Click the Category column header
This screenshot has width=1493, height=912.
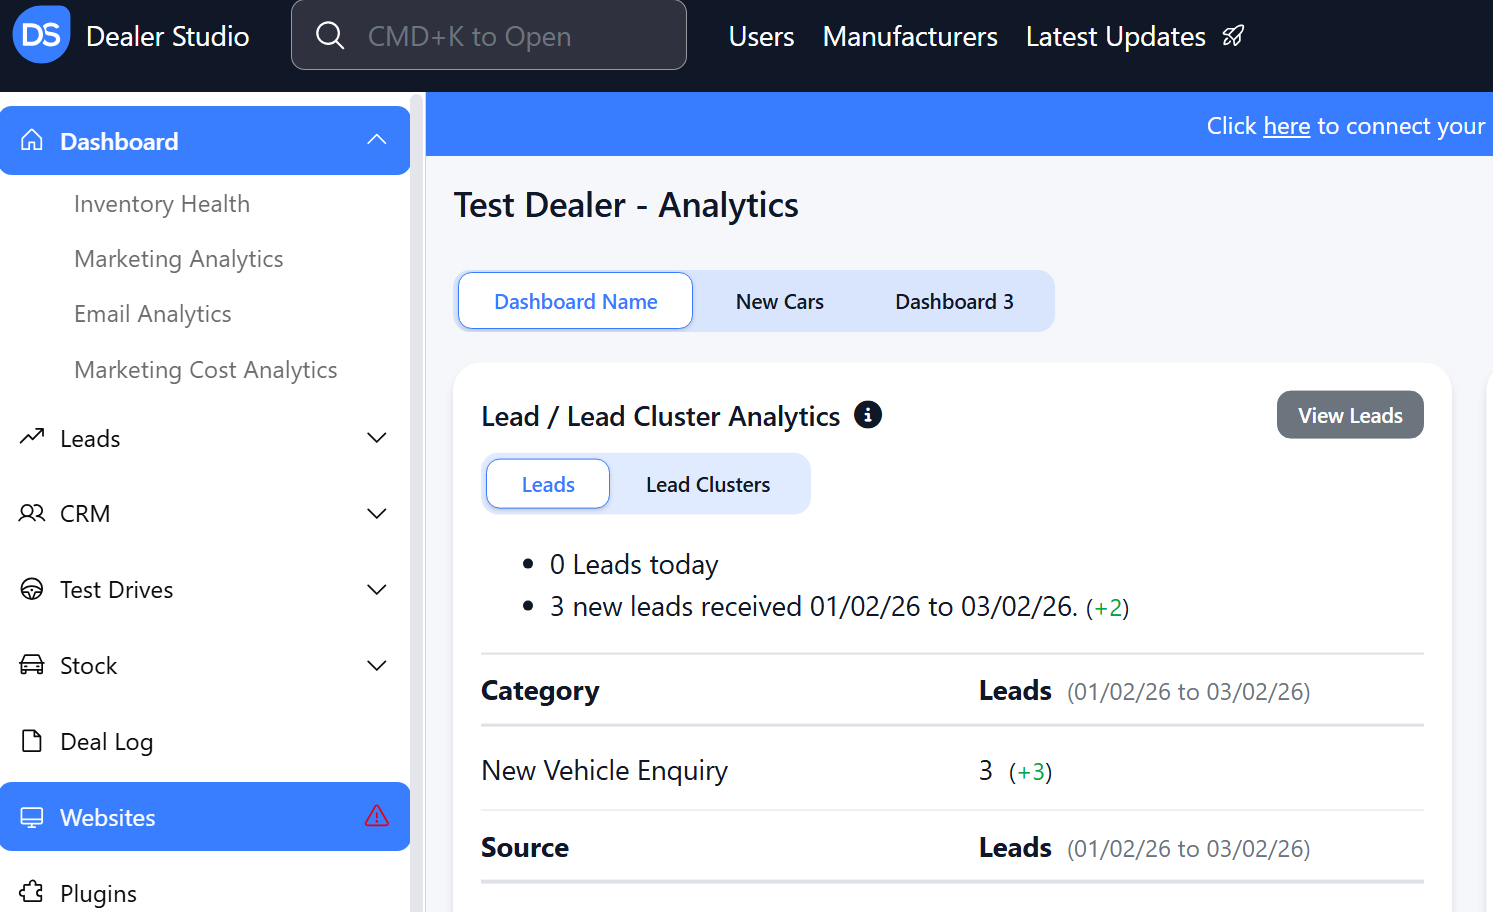coord(540,691)
